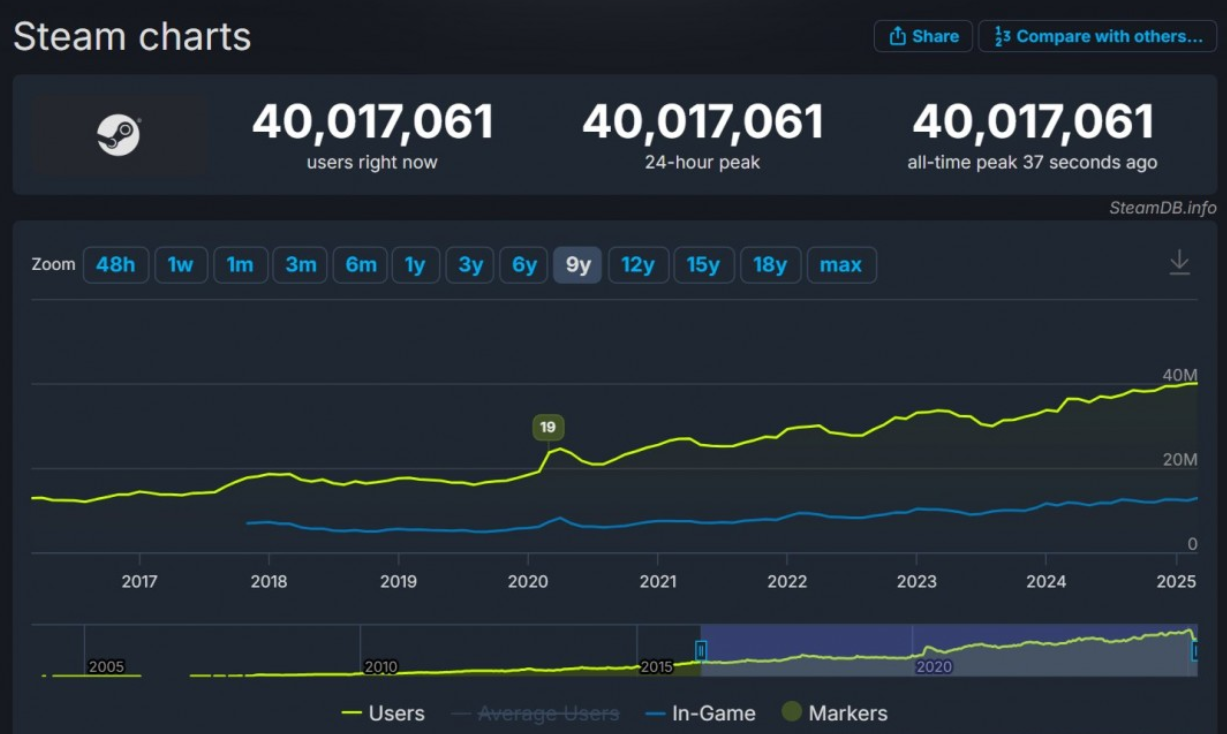The height and width of the screenshot is (734, 1227).
Task: Set zoom range to 3y
Action: click(470, 265)
